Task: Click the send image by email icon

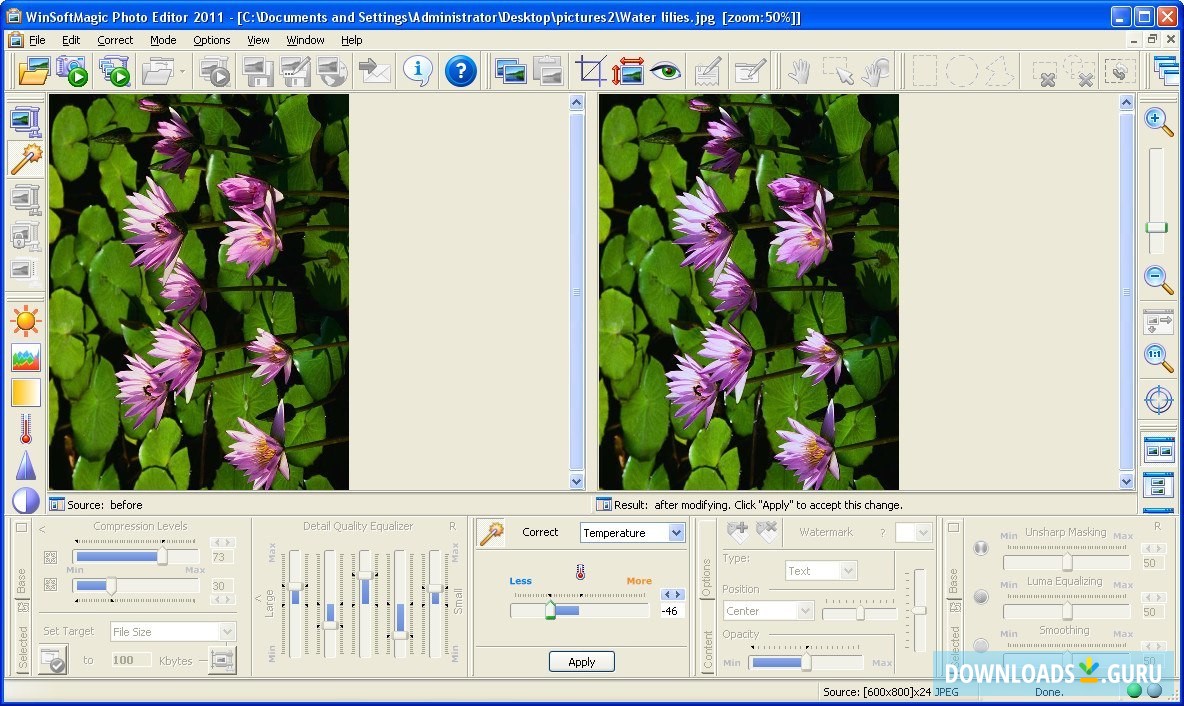Action: pos(374,70)
